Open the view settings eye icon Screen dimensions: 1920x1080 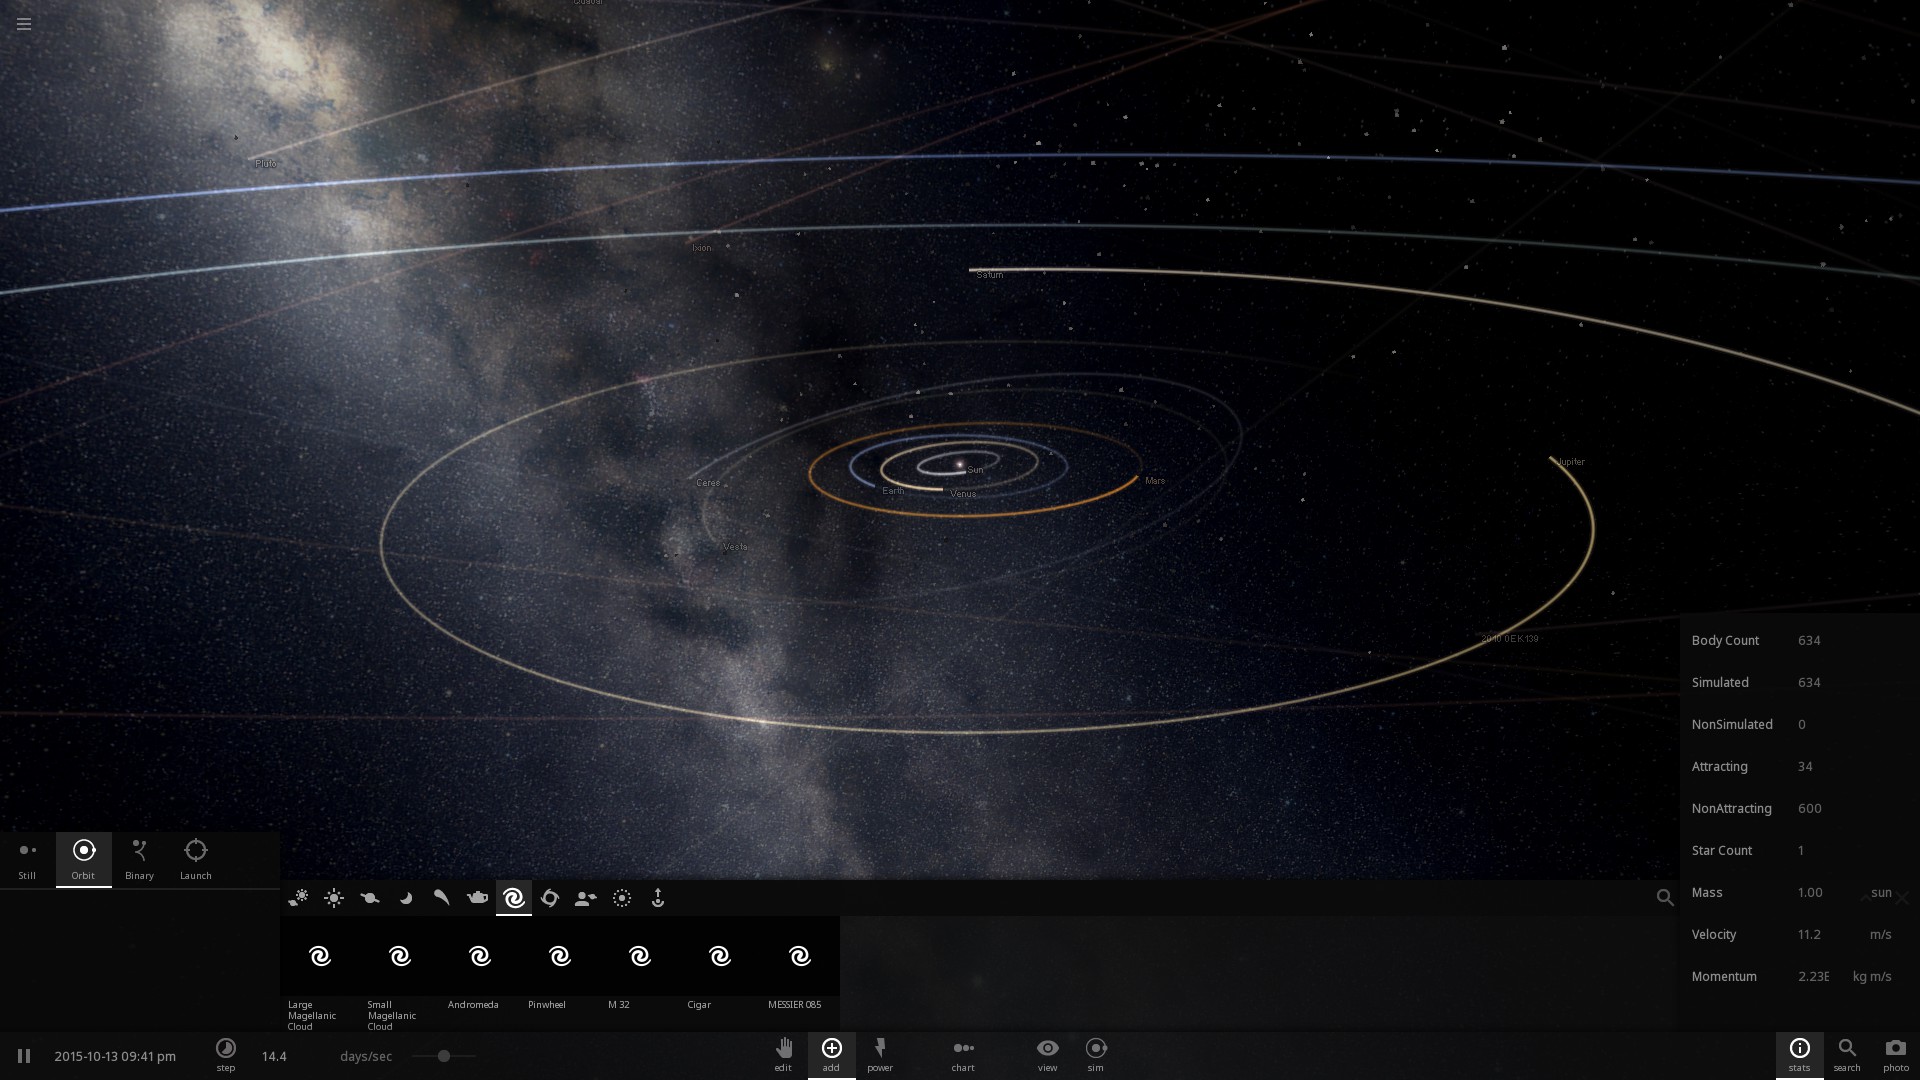[x=1048, y=1055]
